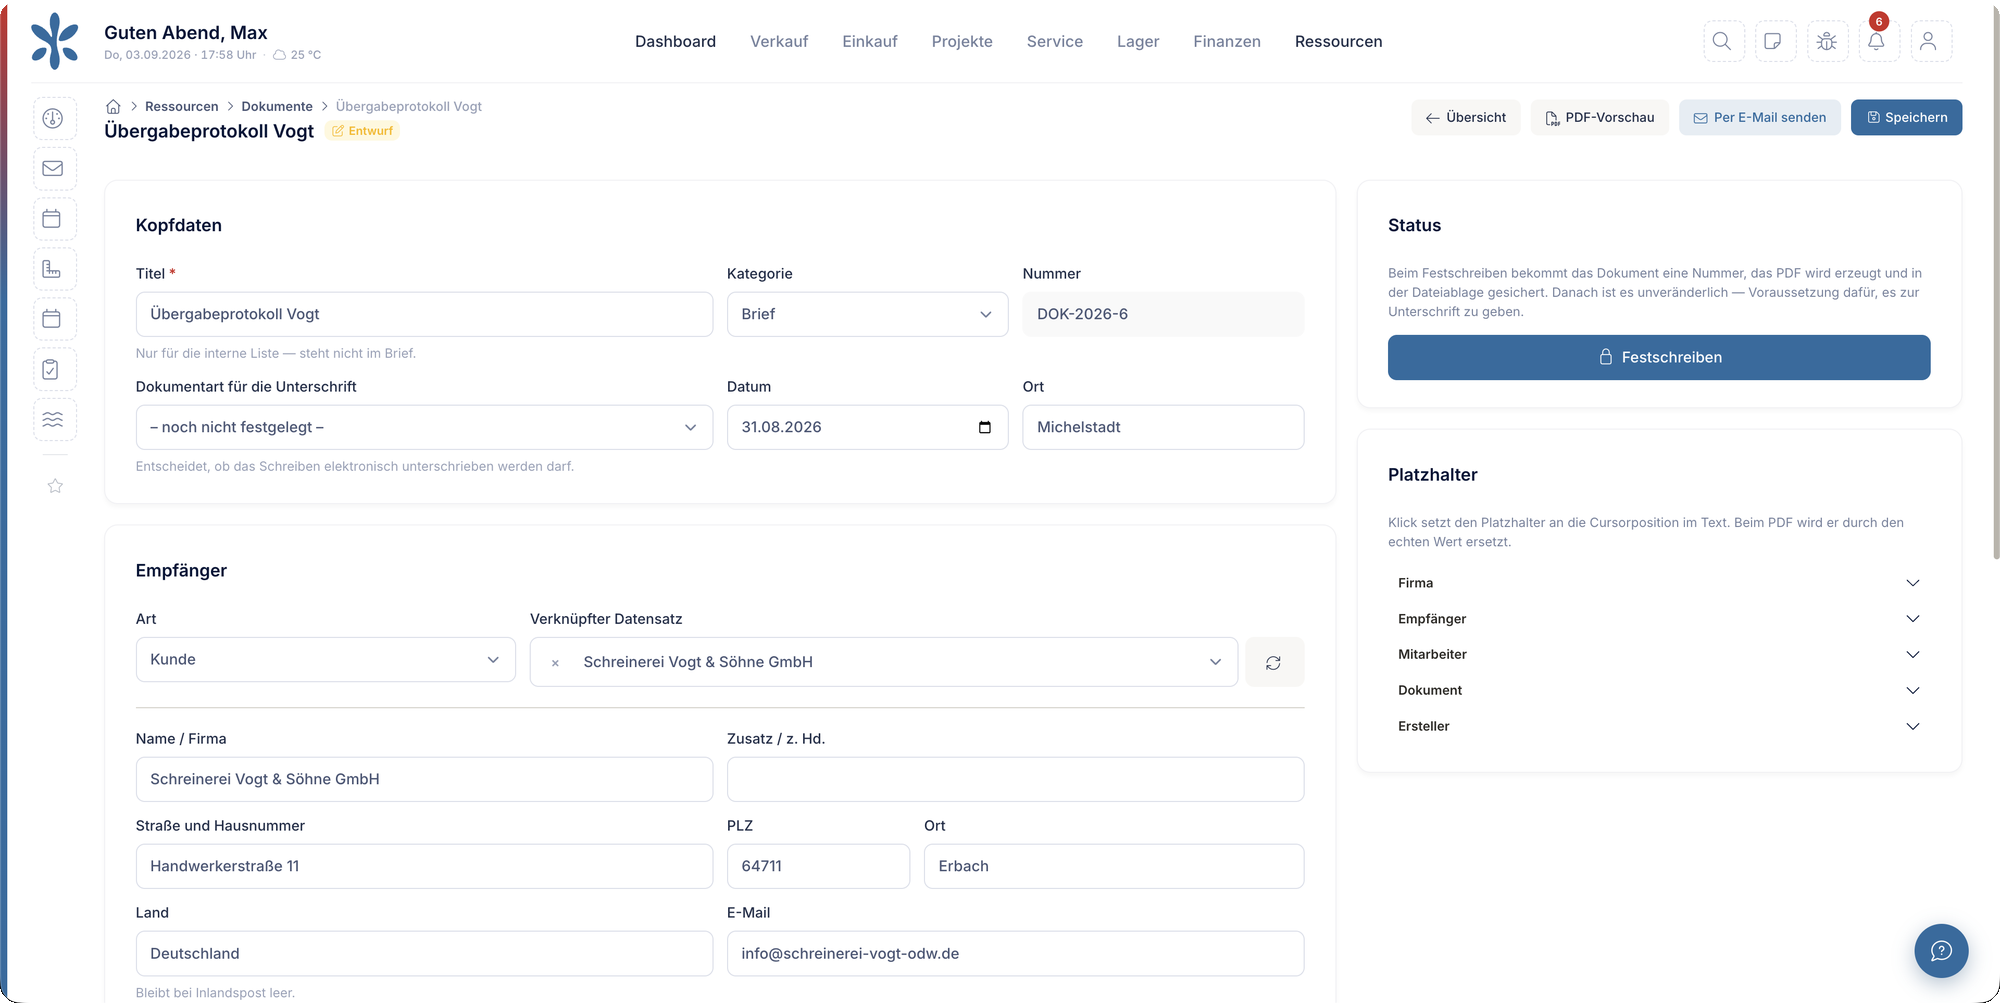The image size is (2000, 1003).
Task: Click the flower logo at top left
Action: pos(55,41)
